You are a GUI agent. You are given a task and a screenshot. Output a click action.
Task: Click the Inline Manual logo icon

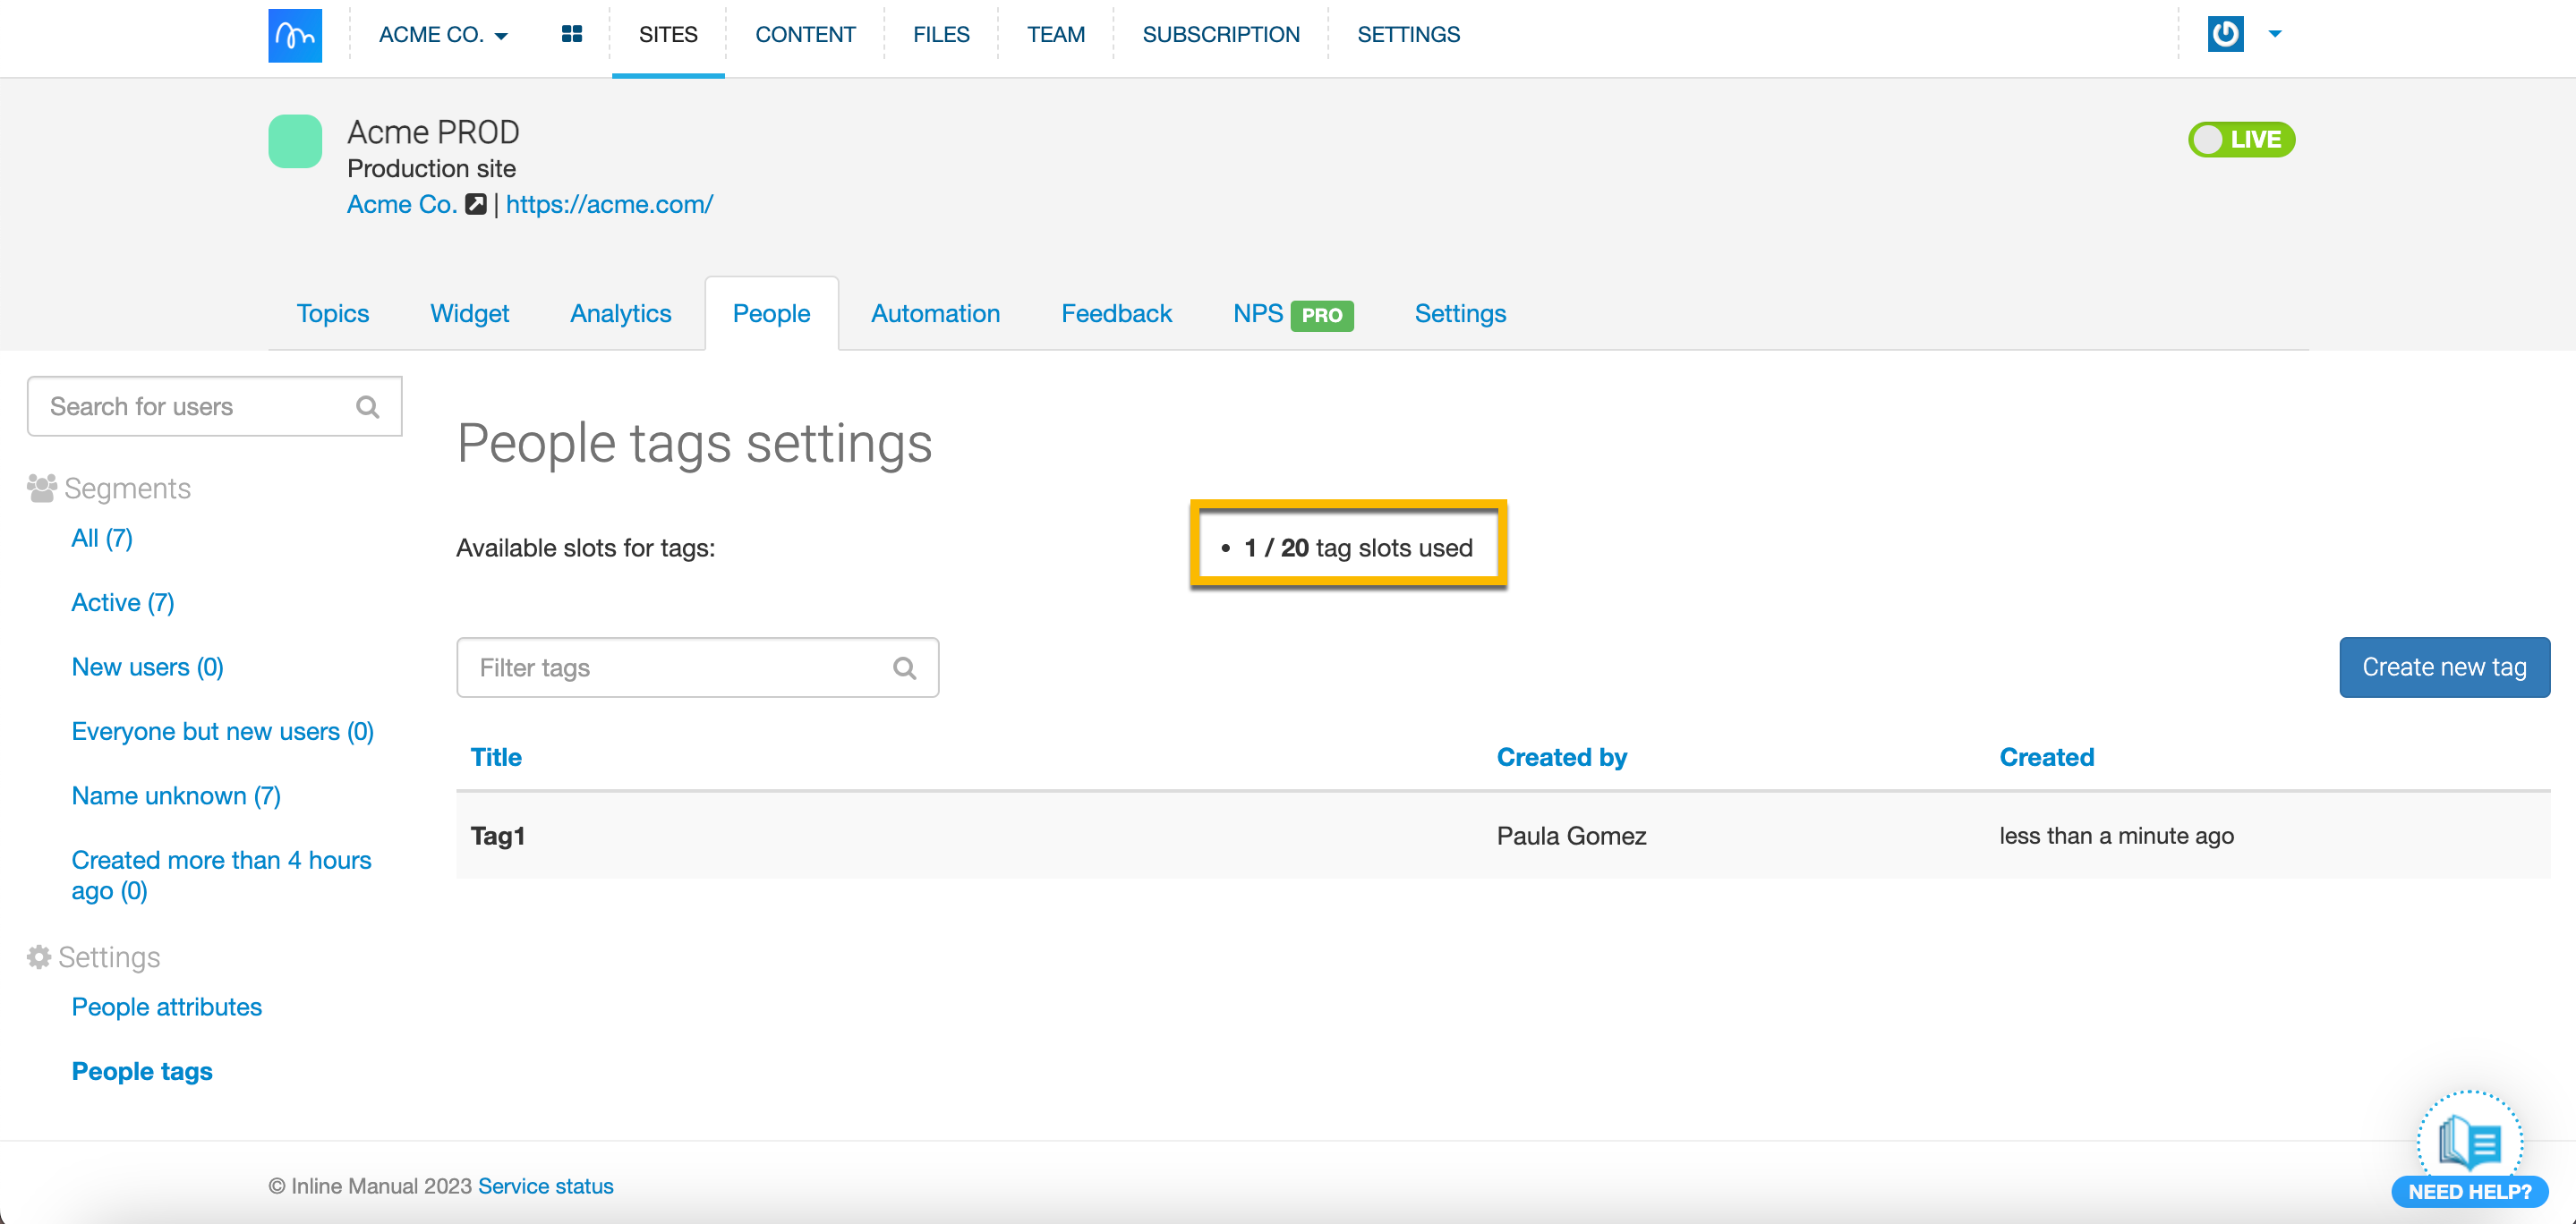click(x=295, y=35)
